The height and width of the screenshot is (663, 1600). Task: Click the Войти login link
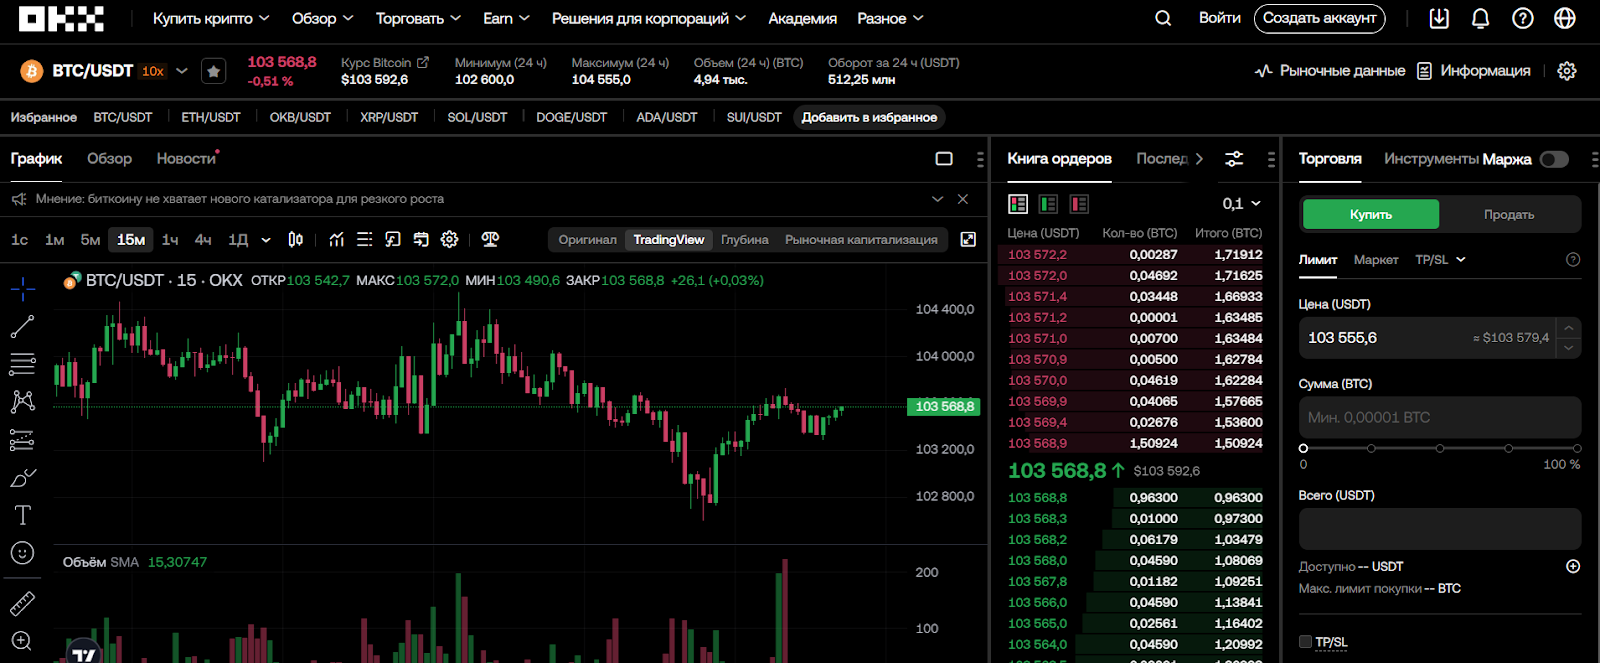pos(1219,18)
